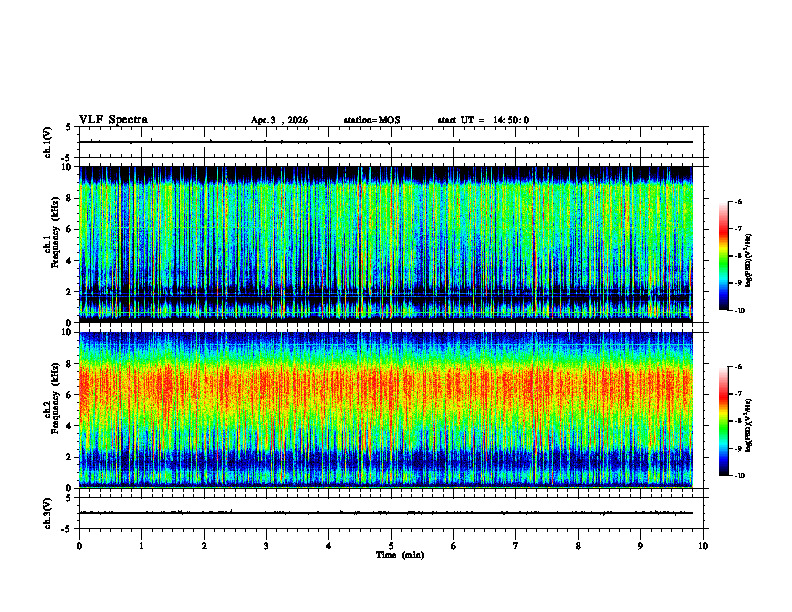Click the "VLF Spectra" plot title
This screenshot has height=612, width=792.
point(113,120)
